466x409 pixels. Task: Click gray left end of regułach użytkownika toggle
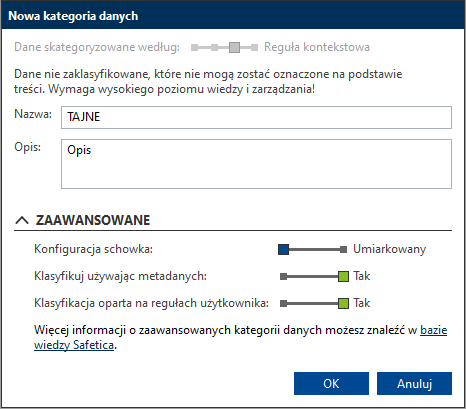pyautogui.click(x=284, y=303)
